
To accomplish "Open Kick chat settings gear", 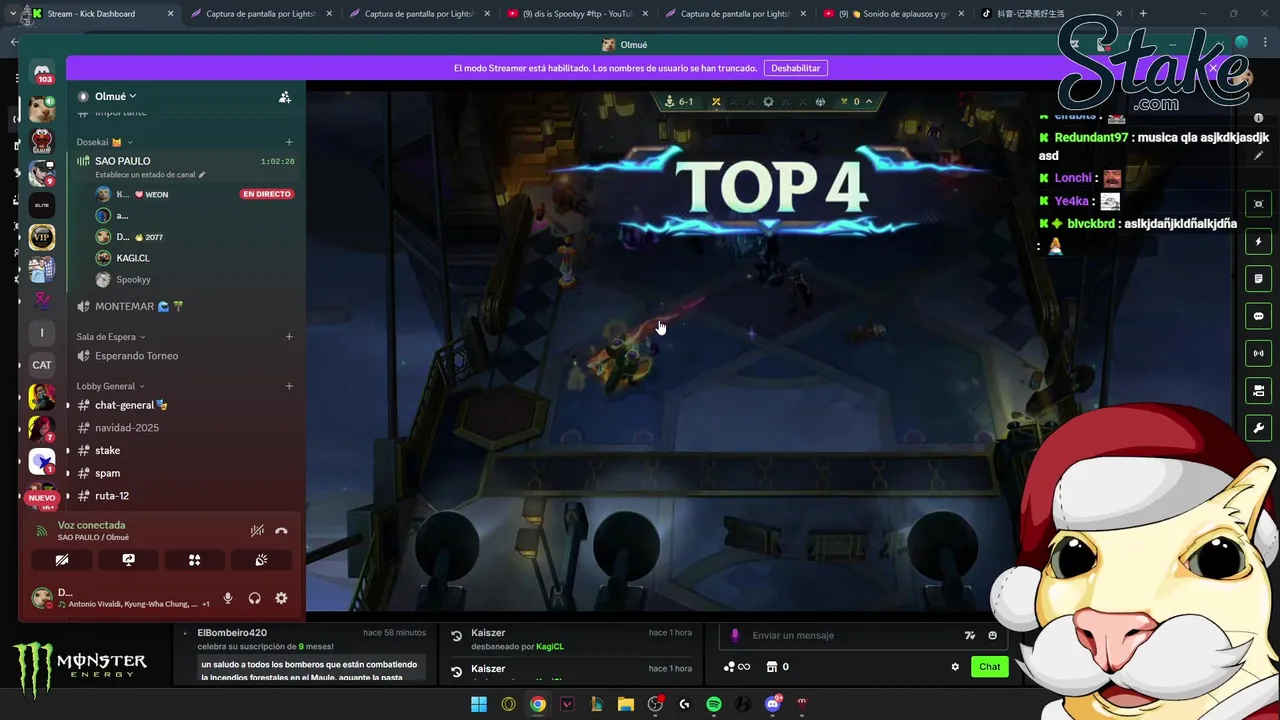I will pos(955,667).
